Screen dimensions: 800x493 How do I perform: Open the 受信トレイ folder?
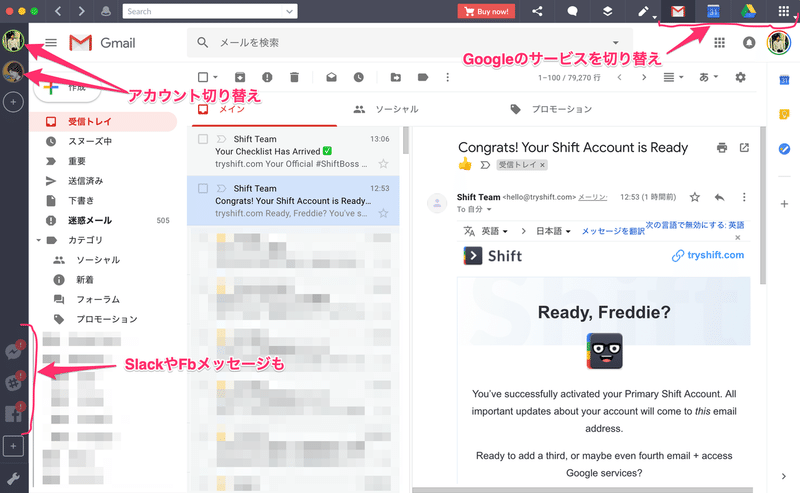[104, 121]
